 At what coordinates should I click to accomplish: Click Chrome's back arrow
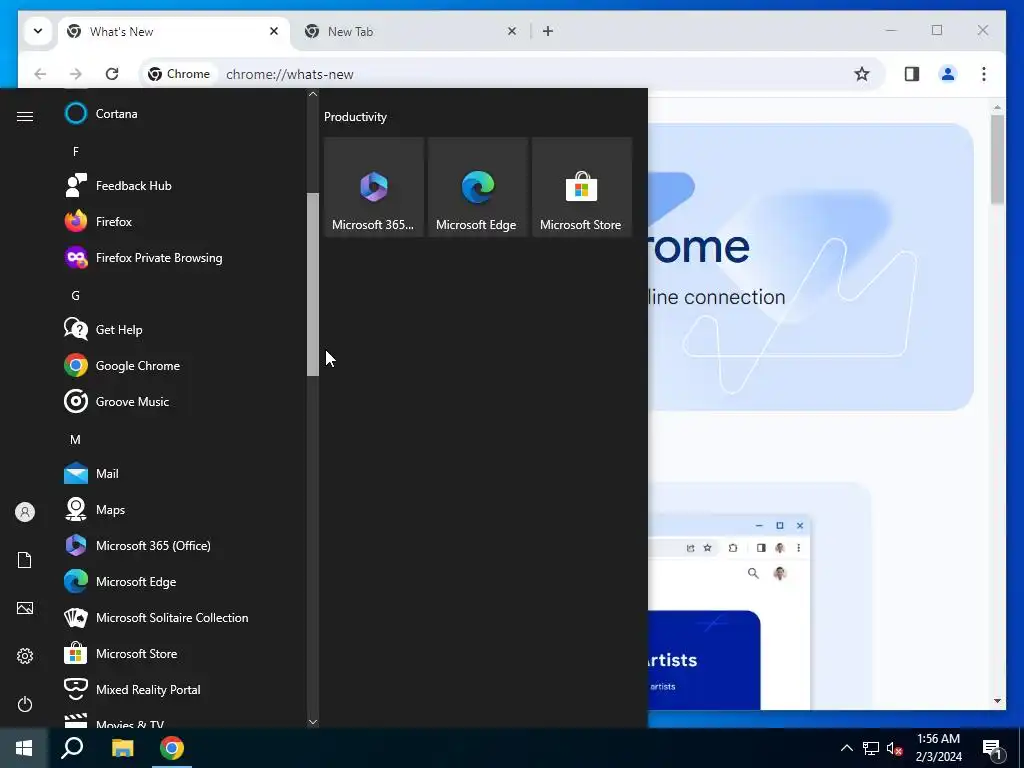(40, 74)
